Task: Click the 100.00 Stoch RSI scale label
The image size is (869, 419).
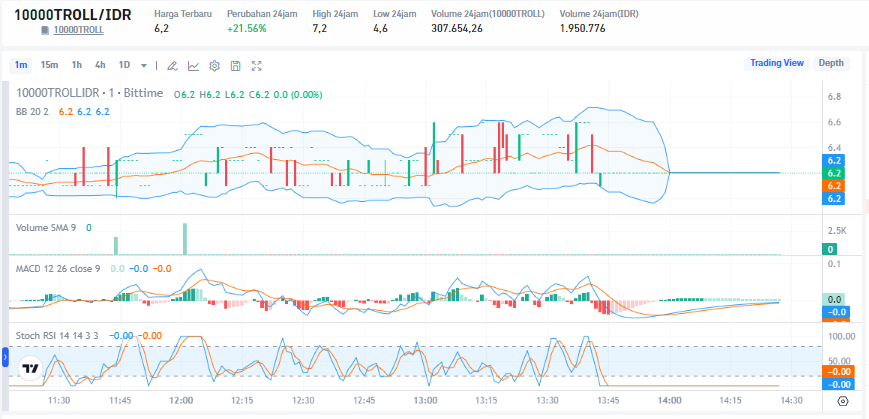Action: pos(840,336)
